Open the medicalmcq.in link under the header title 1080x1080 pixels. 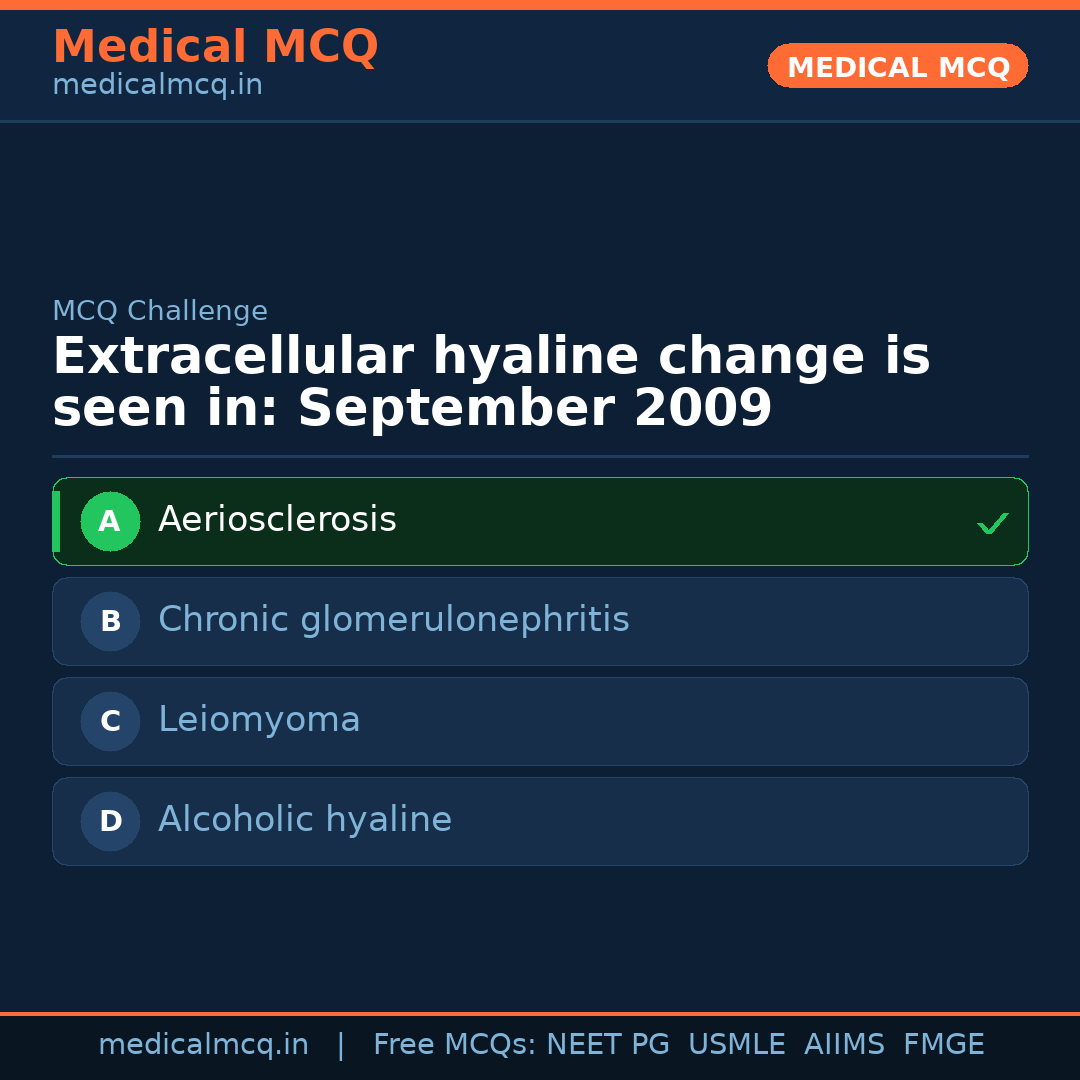157,85
